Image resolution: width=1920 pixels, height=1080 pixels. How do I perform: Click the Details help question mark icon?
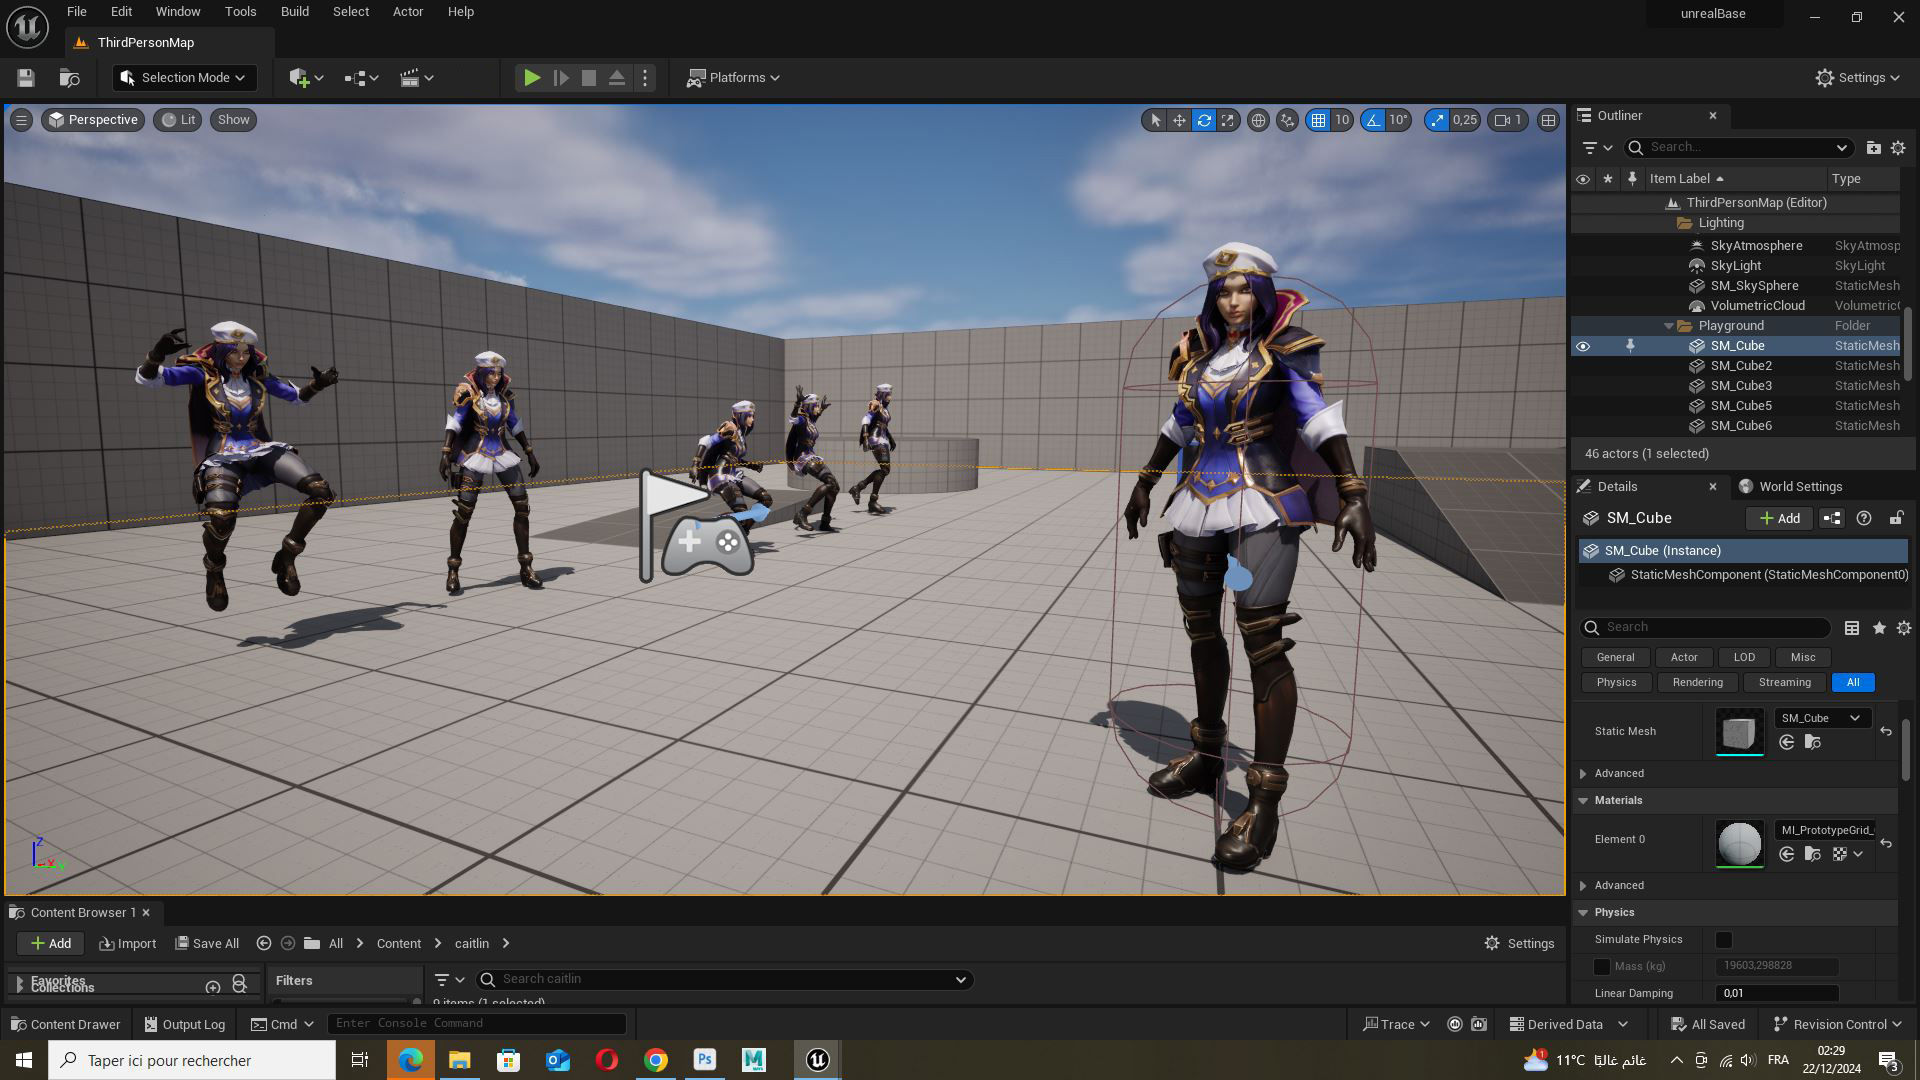[1864, 518]
